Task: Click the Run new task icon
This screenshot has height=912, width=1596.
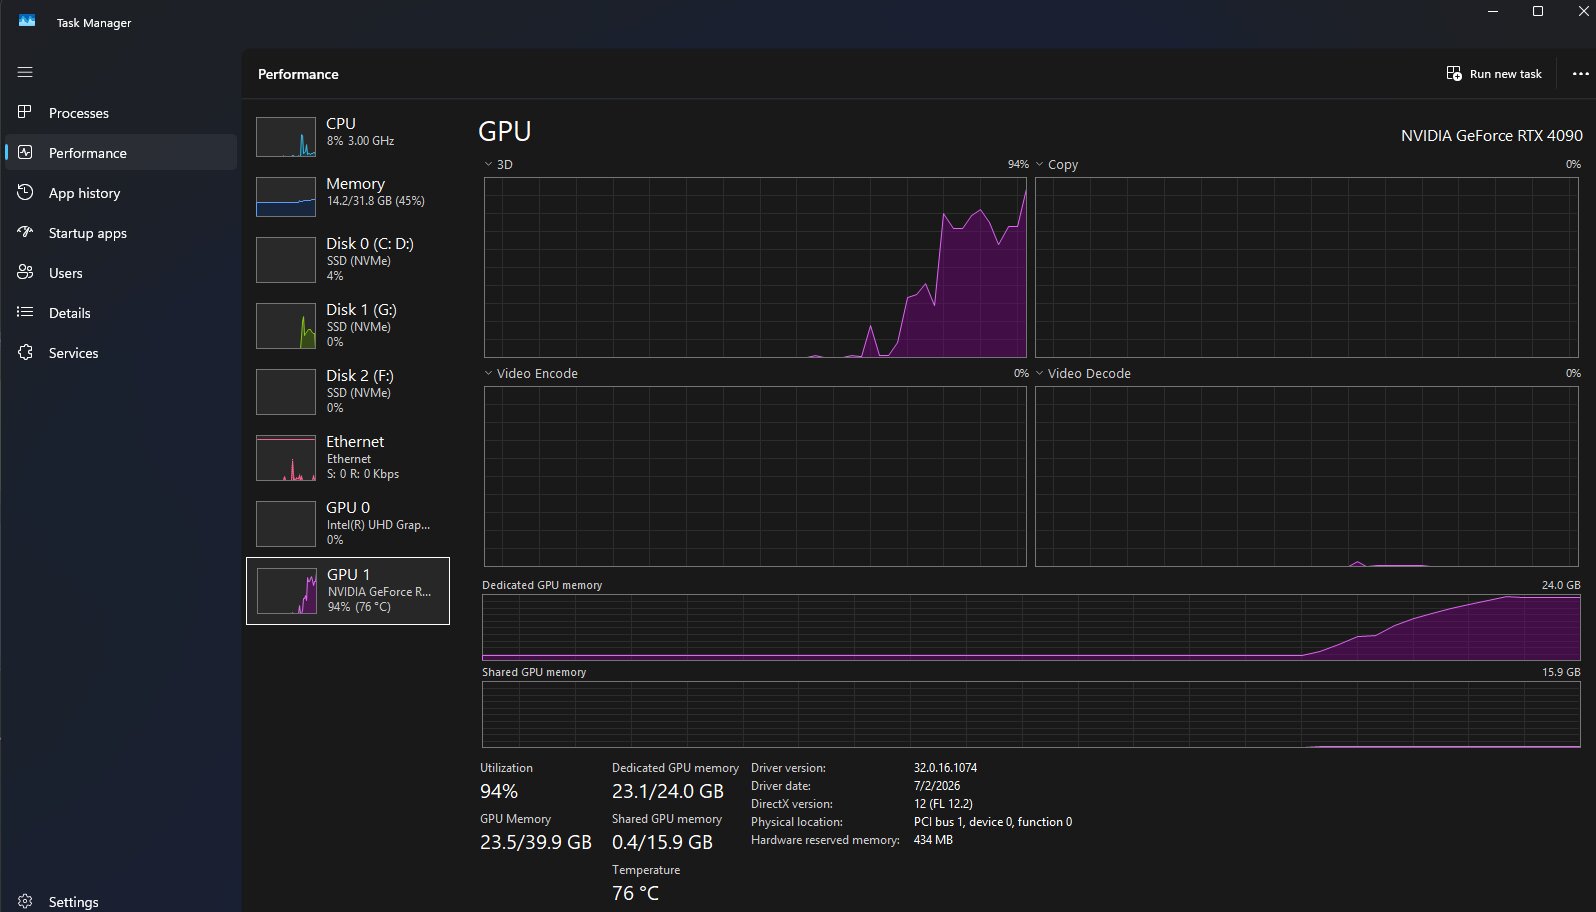Action: pos(1454,73)
